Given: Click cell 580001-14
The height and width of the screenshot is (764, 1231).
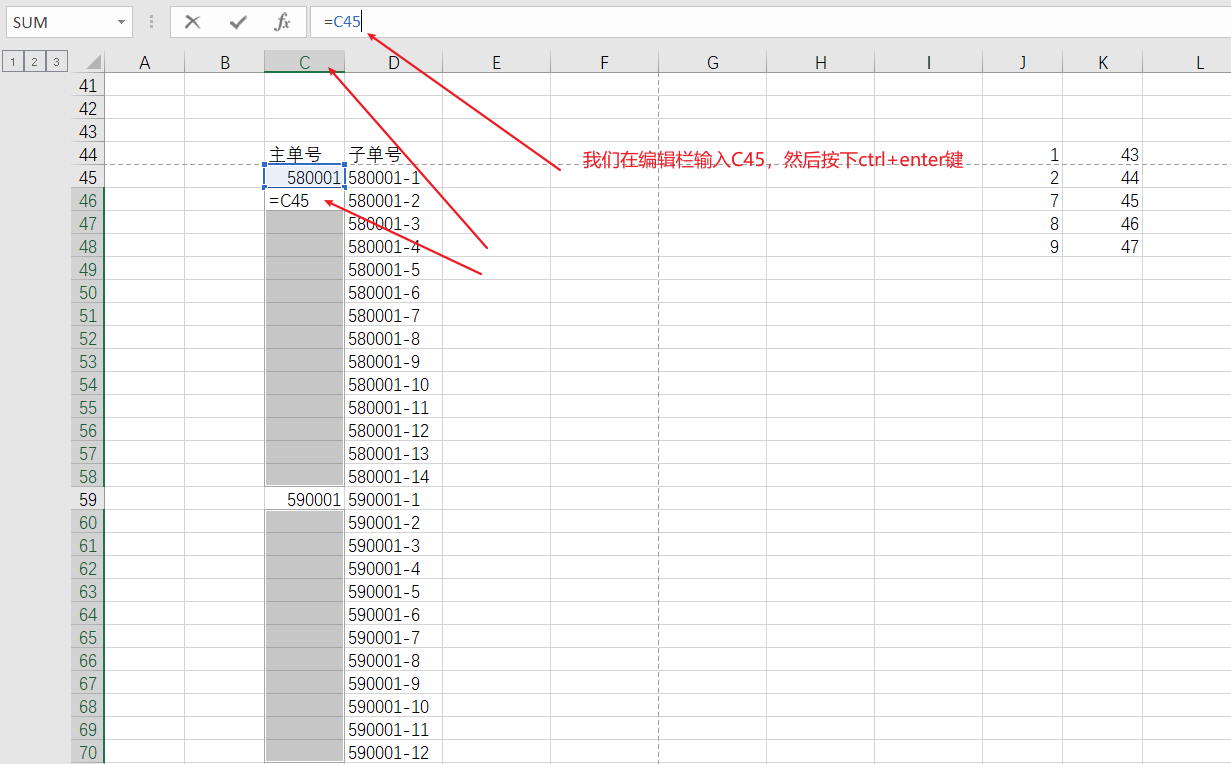Looking at the screenshot, I should 394,477.
